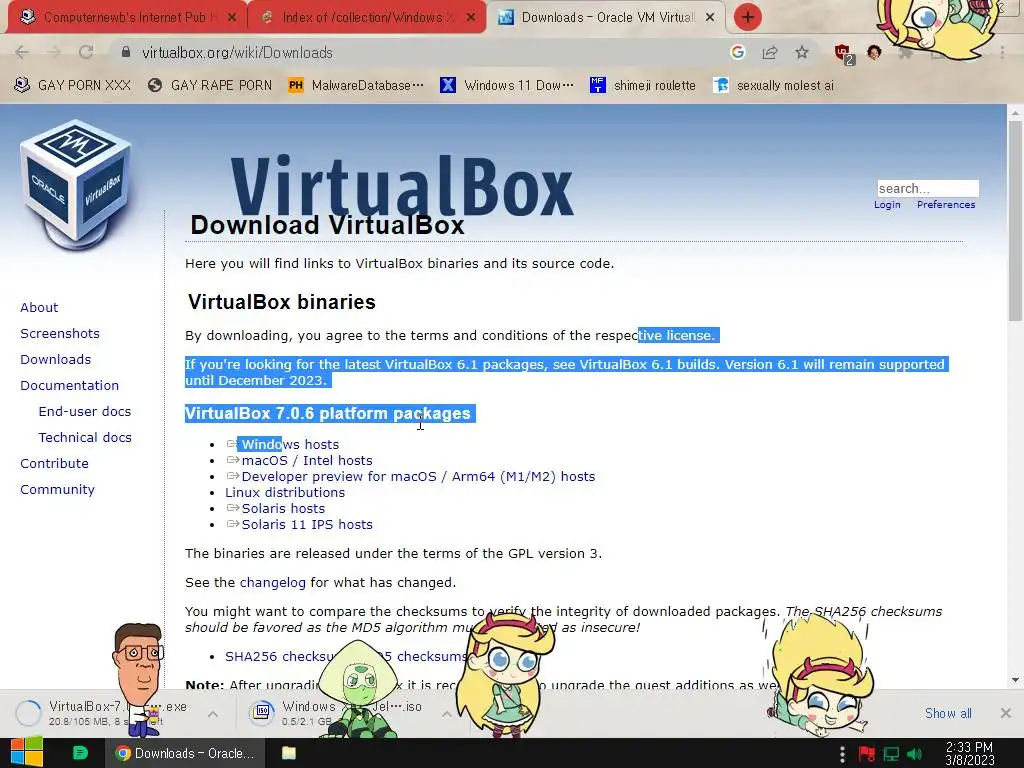Click the volume speaker tray icon

pos(915,754)
